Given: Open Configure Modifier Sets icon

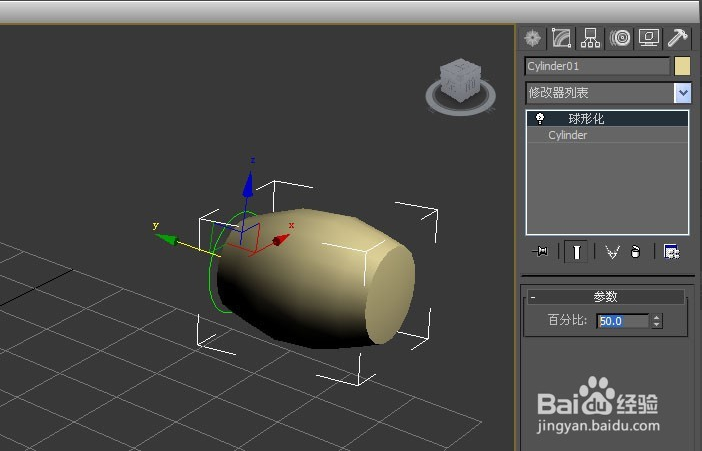Looking at the screenshot, I should [671, 252].
